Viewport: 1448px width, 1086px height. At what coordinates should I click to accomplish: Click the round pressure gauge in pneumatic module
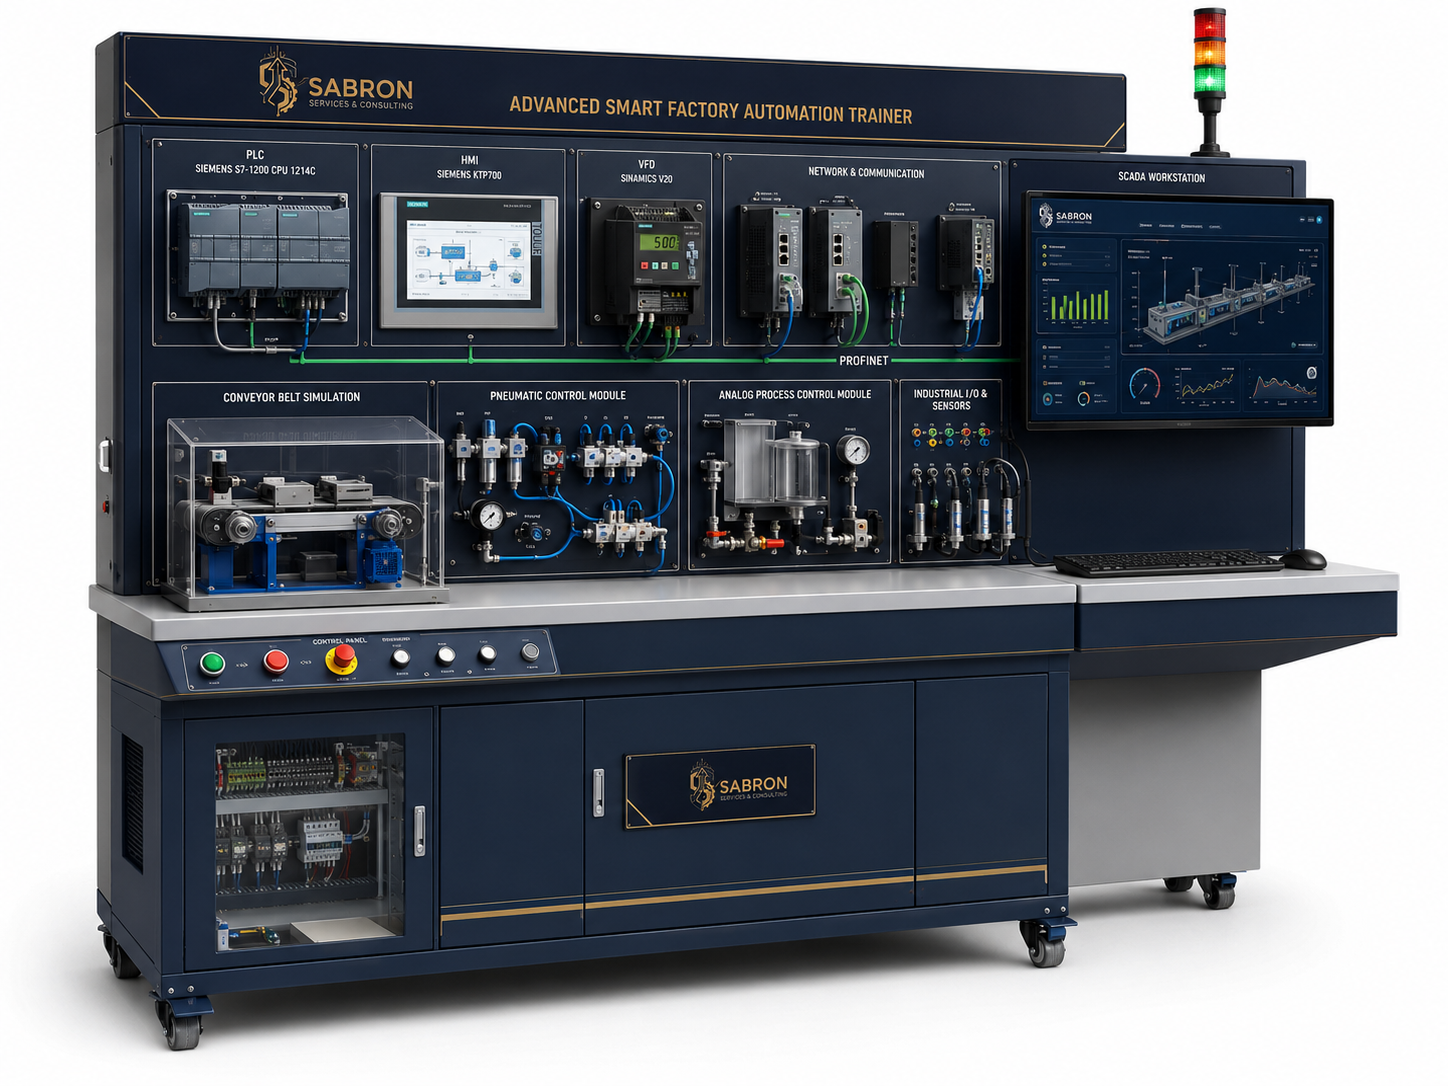490,516
